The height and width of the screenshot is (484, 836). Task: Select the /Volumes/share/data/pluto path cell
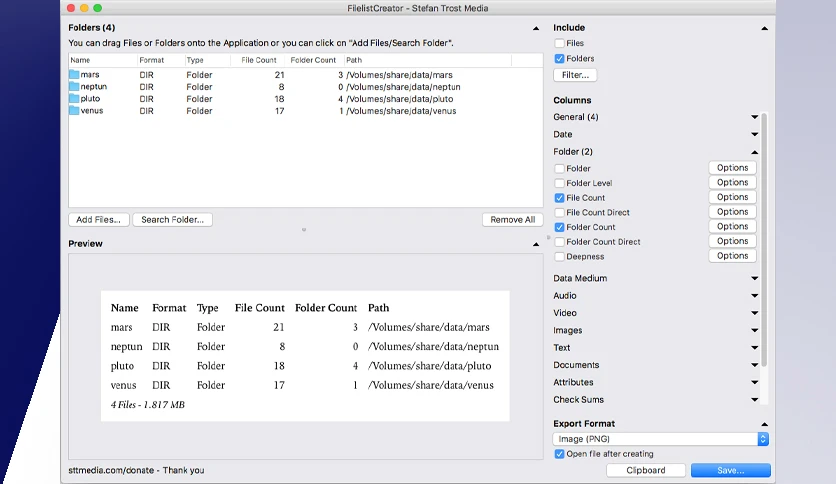click(400, 99)
